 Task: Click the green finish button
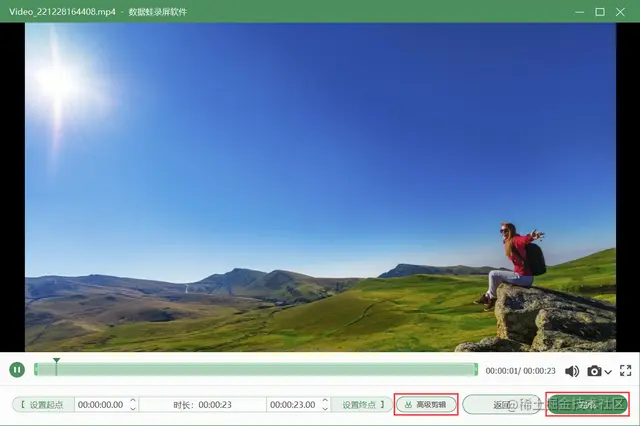(587, 404)
